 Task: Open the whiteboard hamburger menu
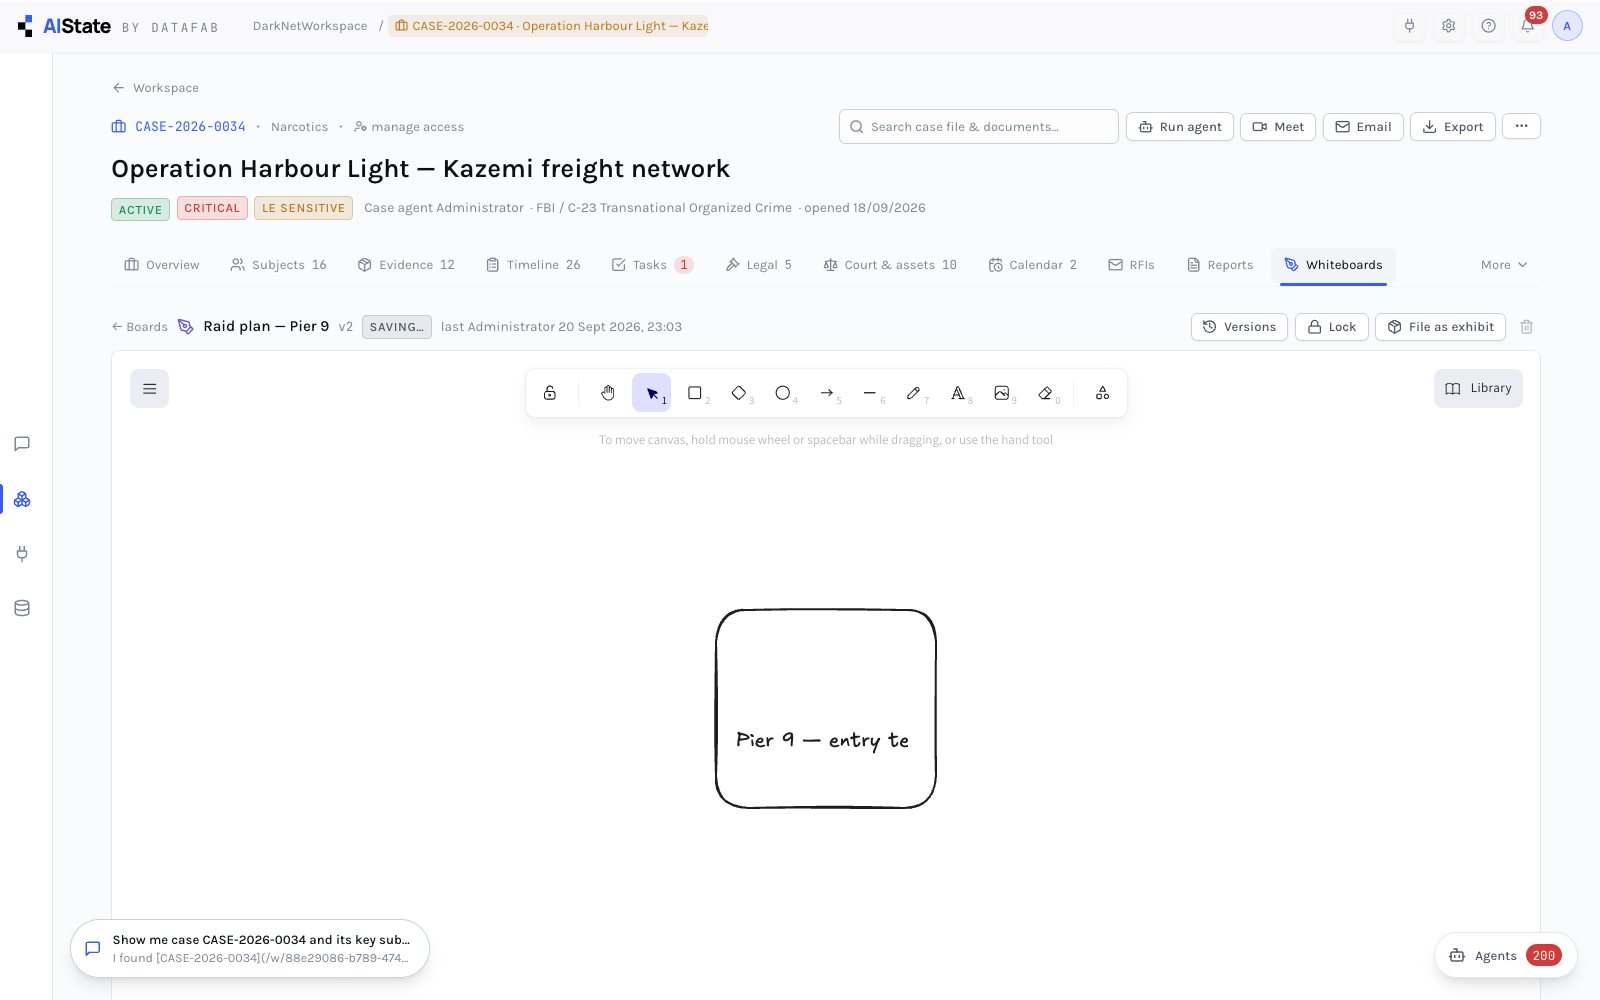coord(149,389)
